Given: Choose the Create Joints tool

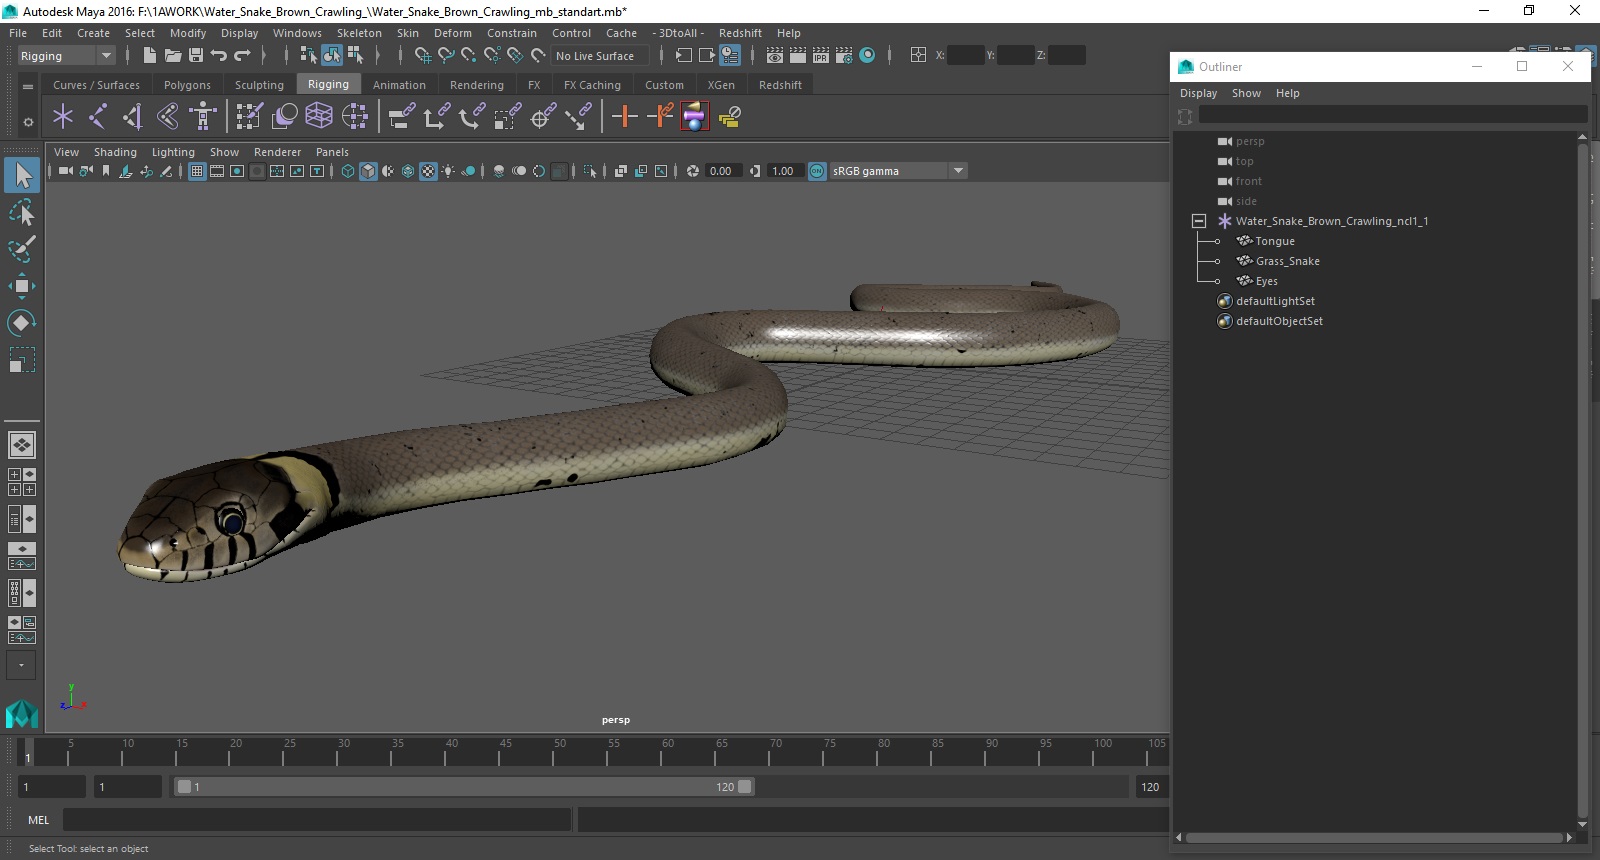Looking at the screenshot, I should tap(98, 117).
